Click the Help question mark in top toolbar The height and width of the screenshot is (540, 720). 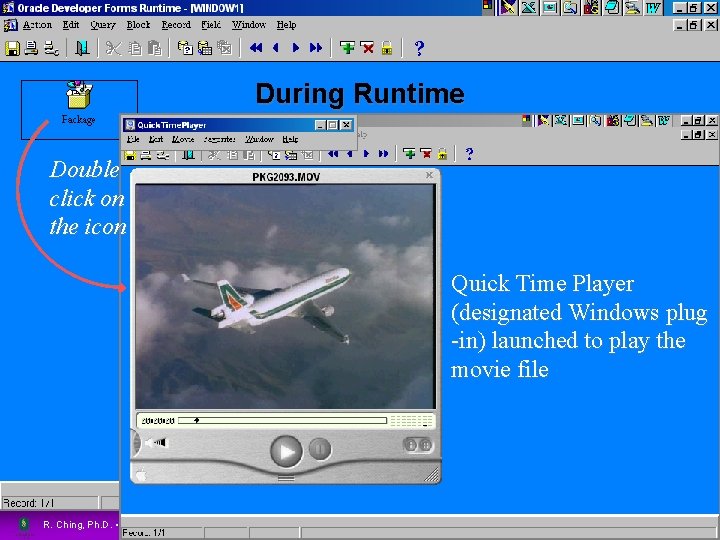[x=419, y=48]
